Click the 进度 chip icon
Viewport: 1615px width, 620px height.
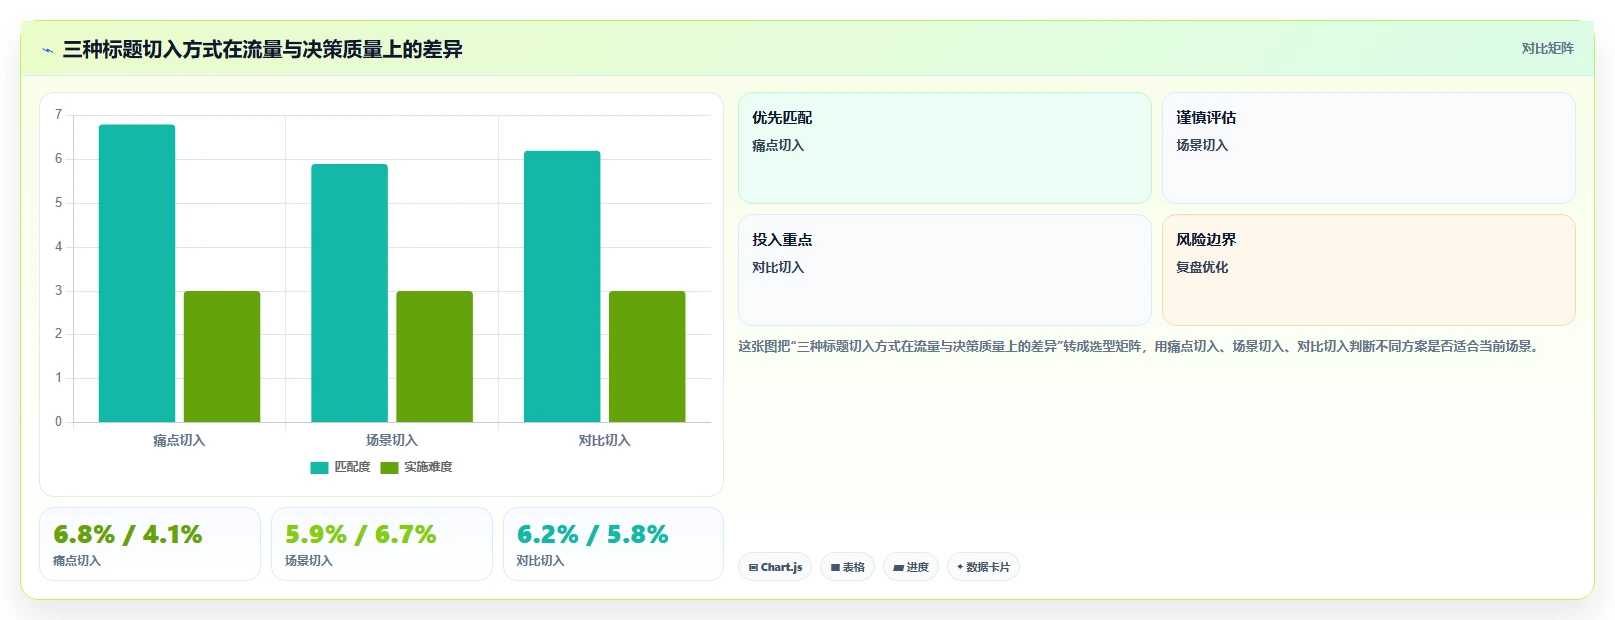coord(898,568)
